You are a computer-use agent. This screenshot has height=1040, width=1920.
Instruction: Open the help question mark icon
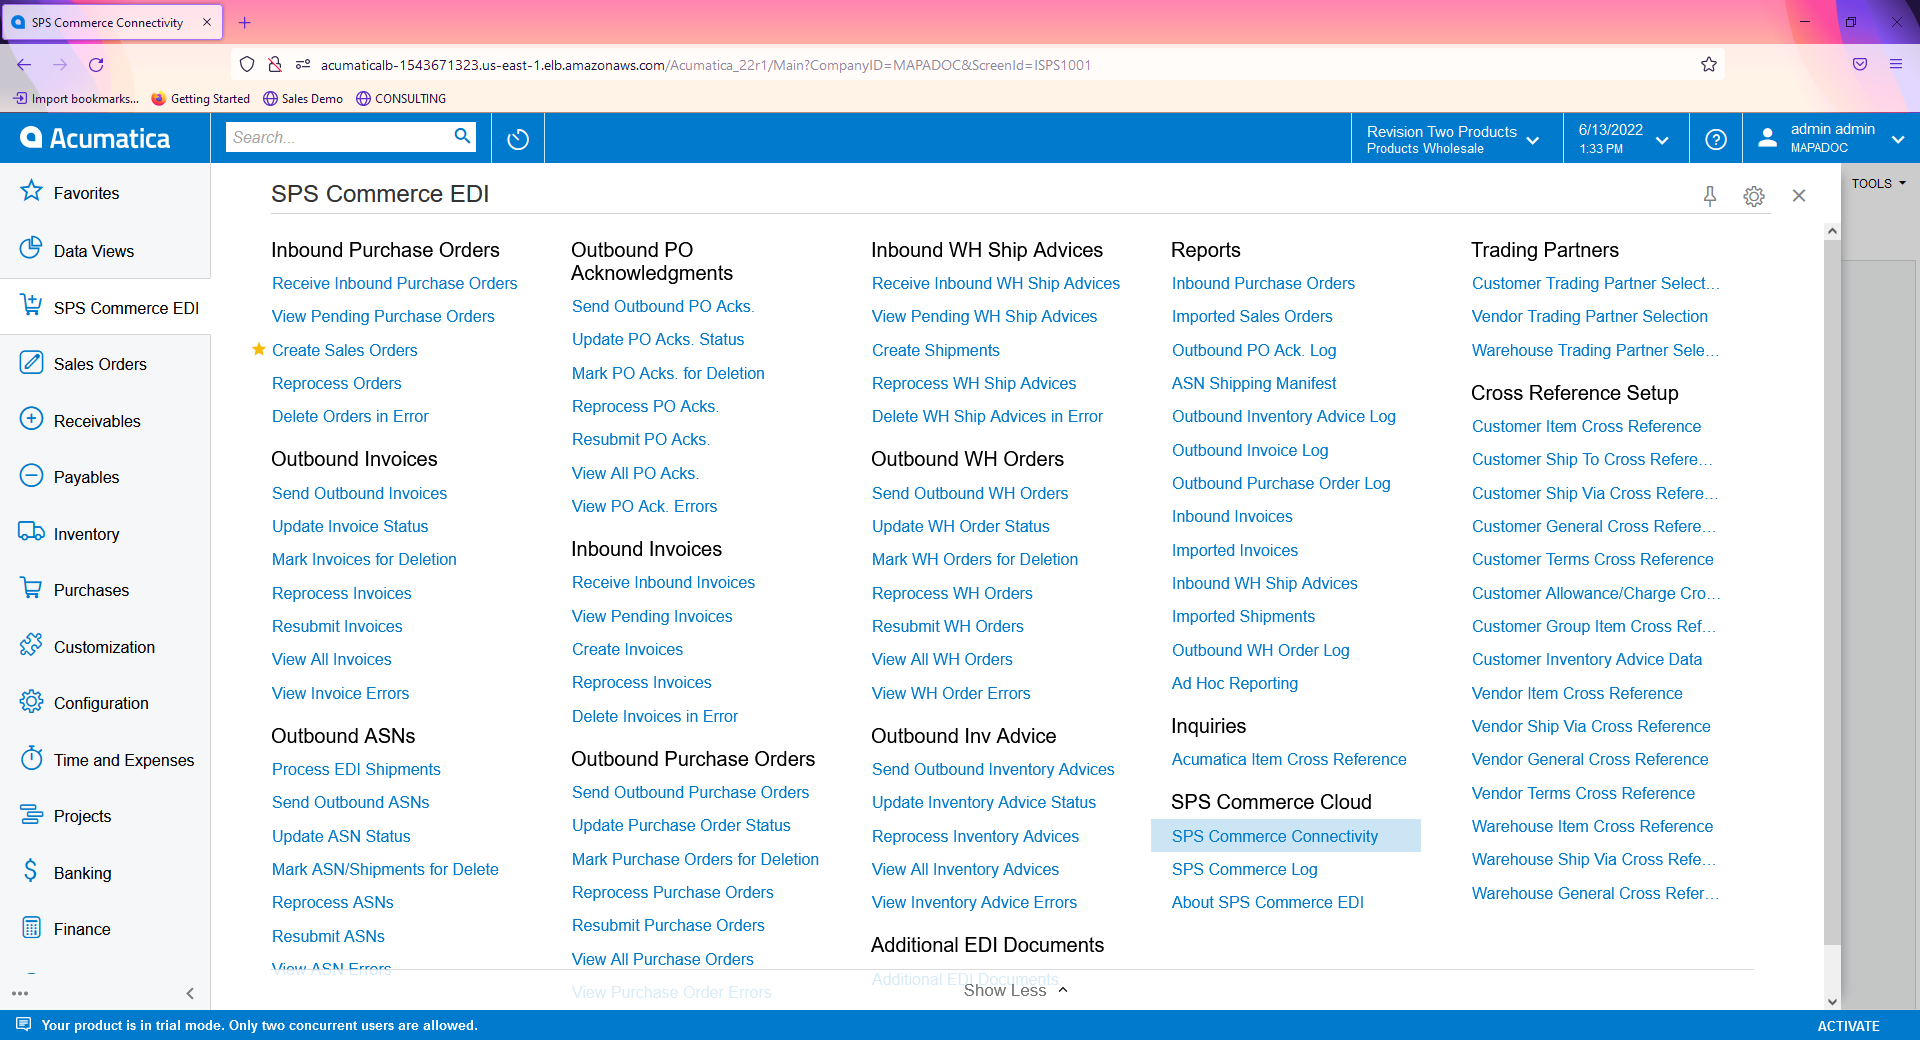click(x=1716, y=139)
